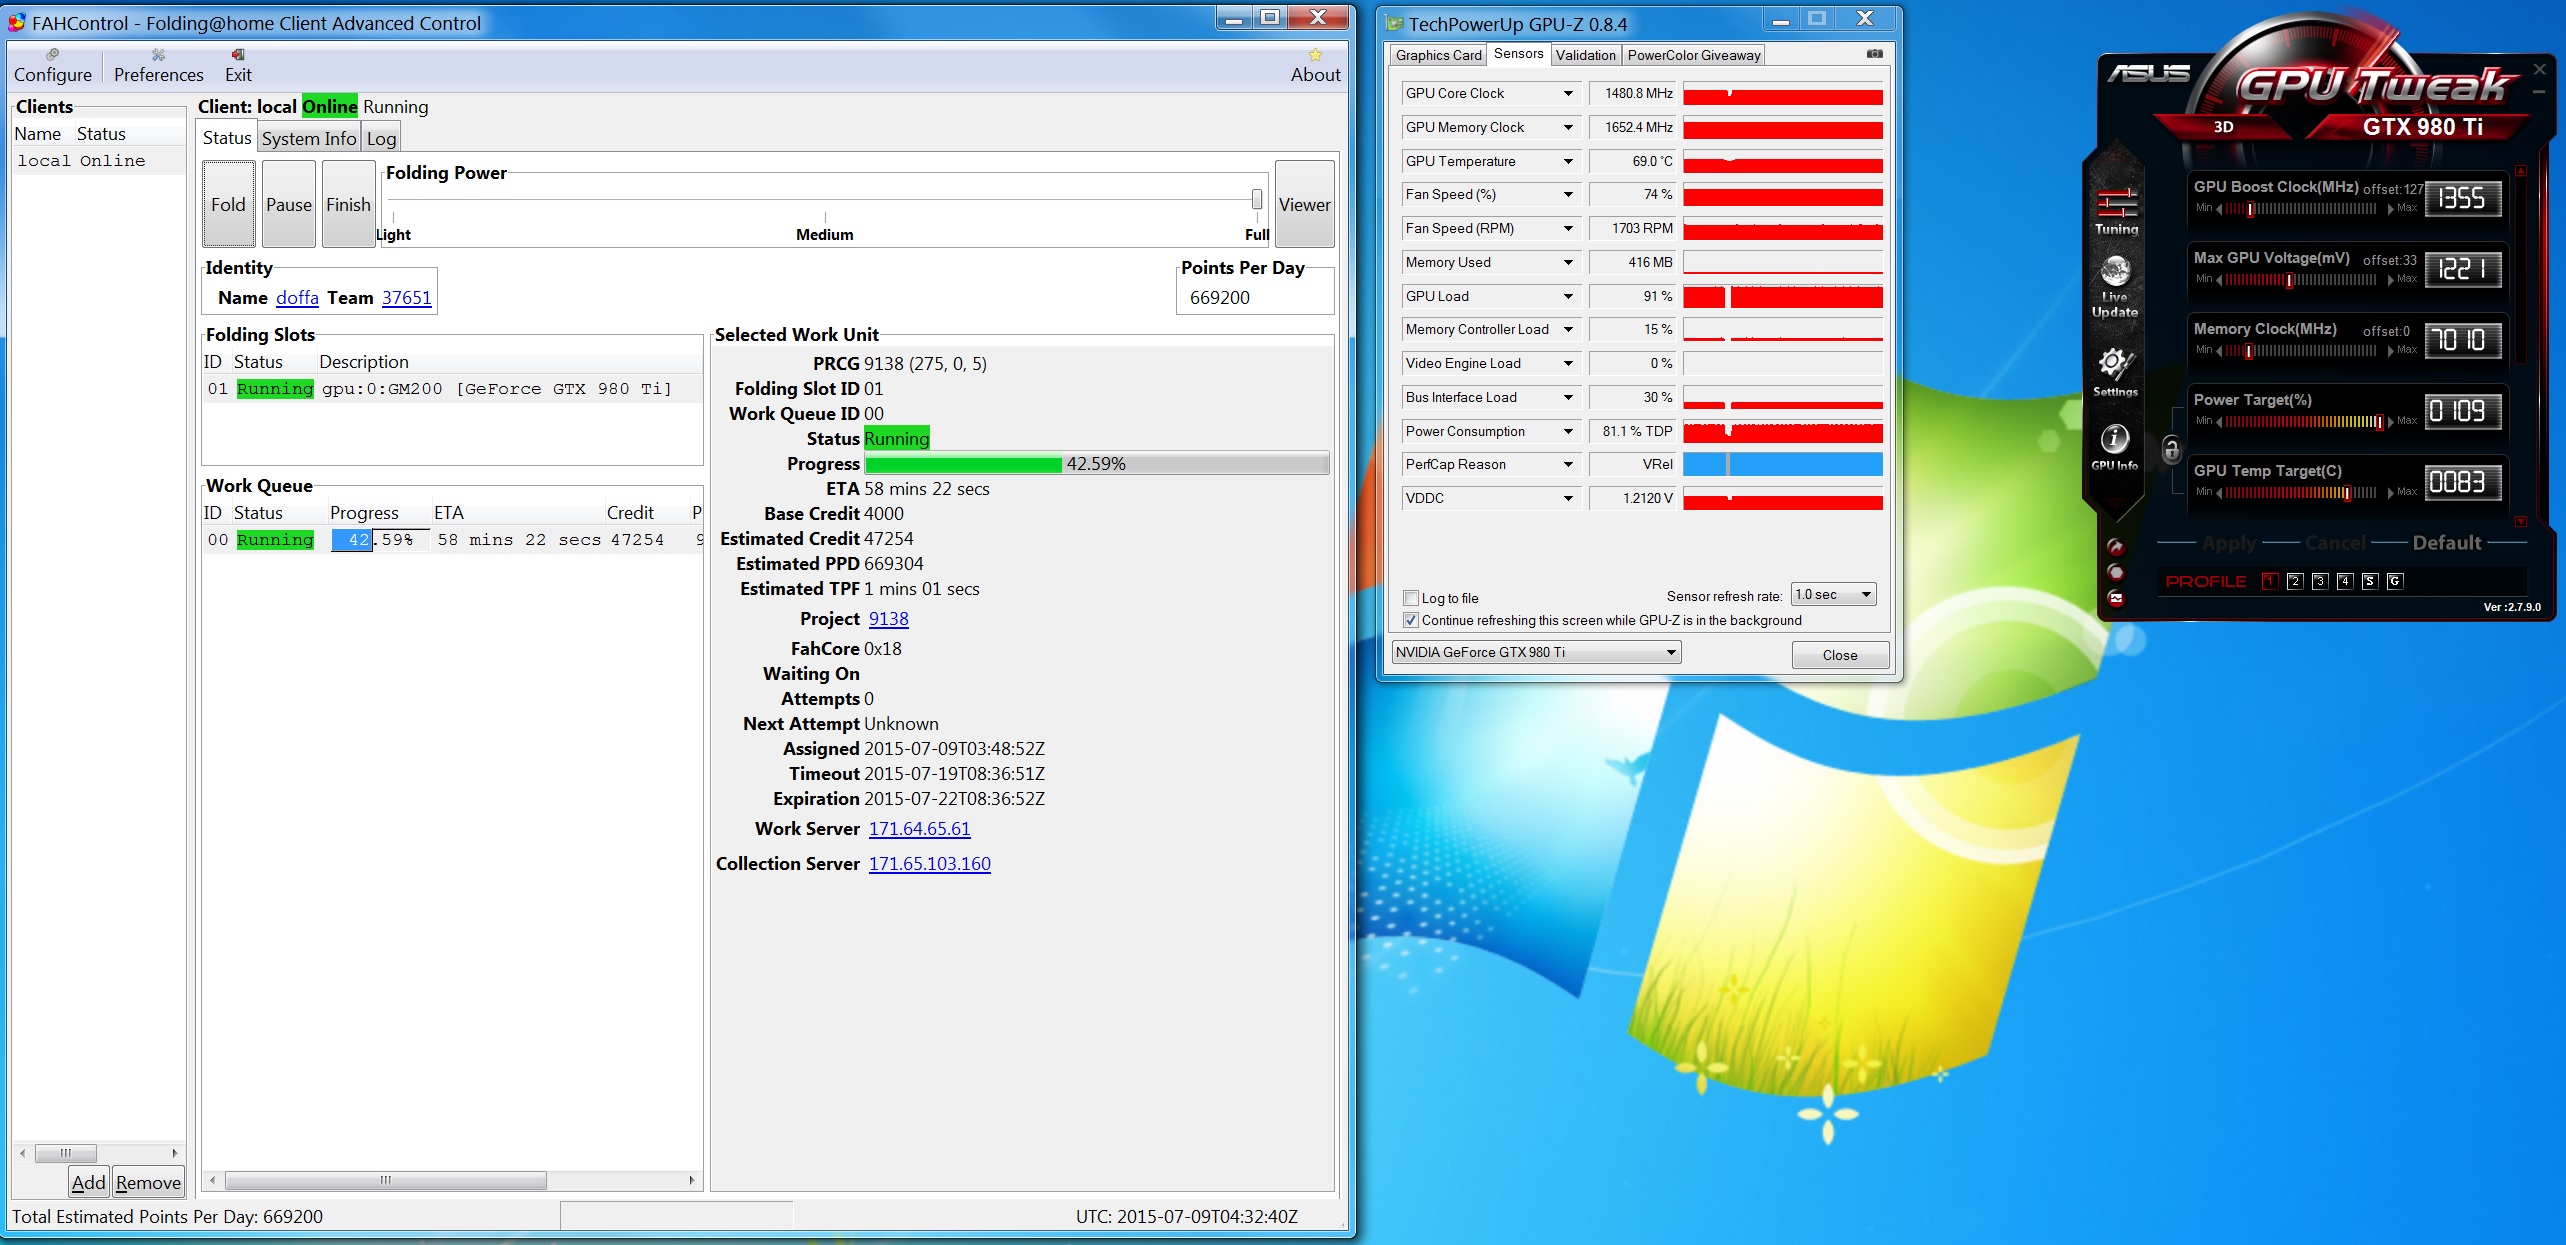2566x1245 pixels.
Task: Open Tuning panel in GPU Tweak
Action: [2116, 211]
